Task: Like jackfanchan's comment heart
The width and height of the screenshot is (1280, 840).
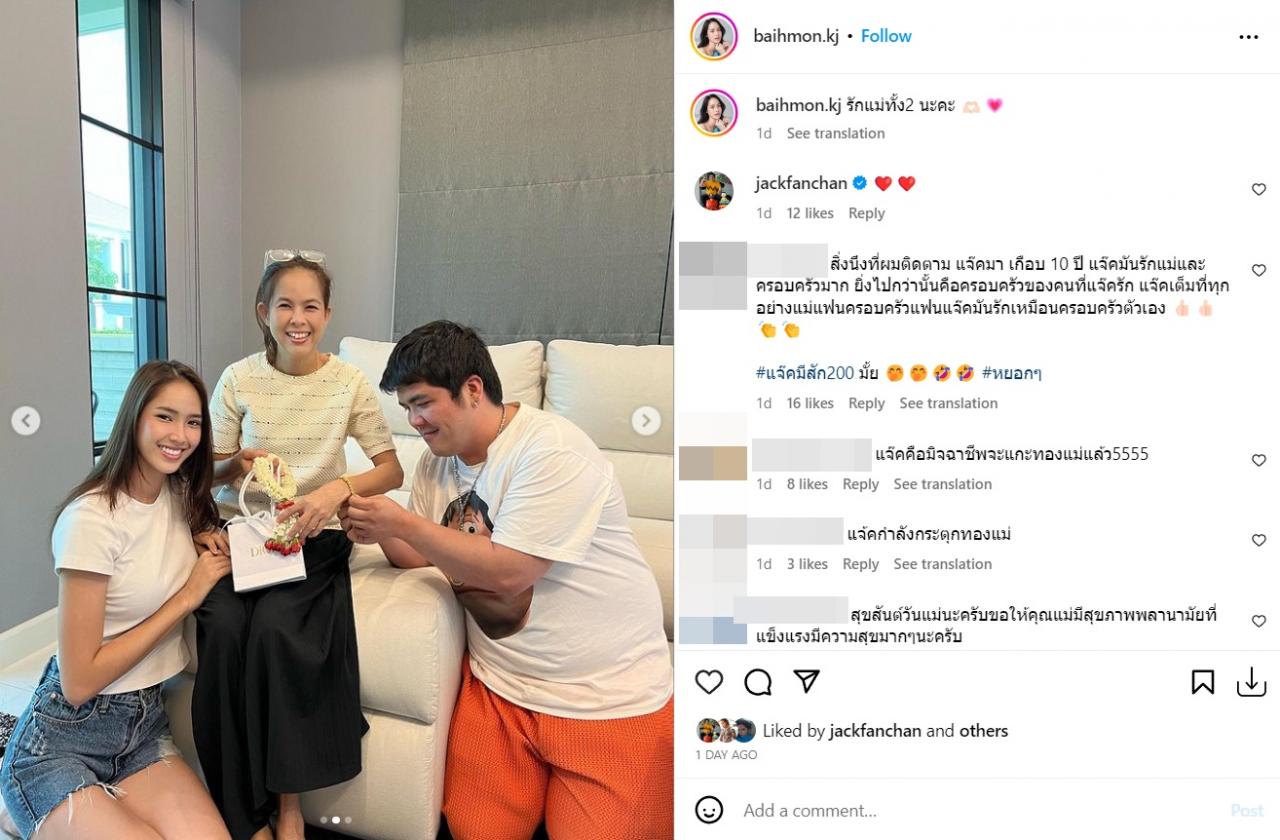Action: pos(1259,190)
